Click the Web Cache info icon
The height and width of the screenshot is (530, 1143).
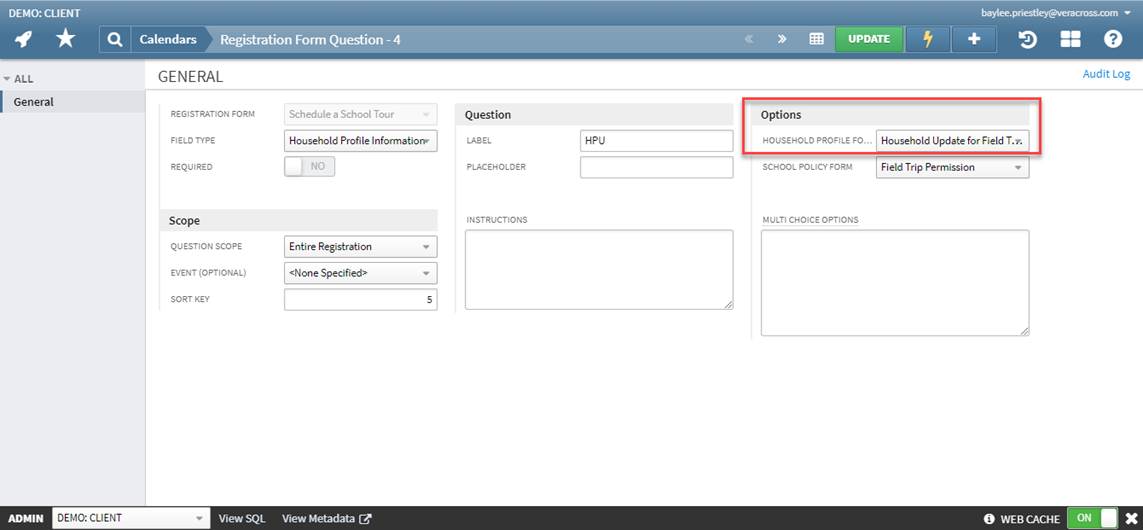[989, 519]
